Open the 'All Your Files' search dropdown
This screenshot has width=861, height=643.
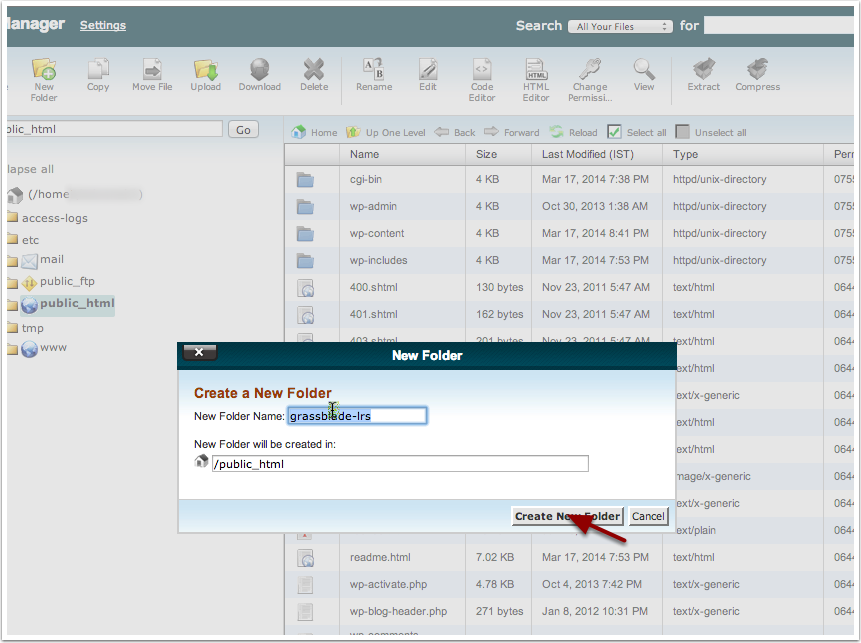(x=620, y=27)
